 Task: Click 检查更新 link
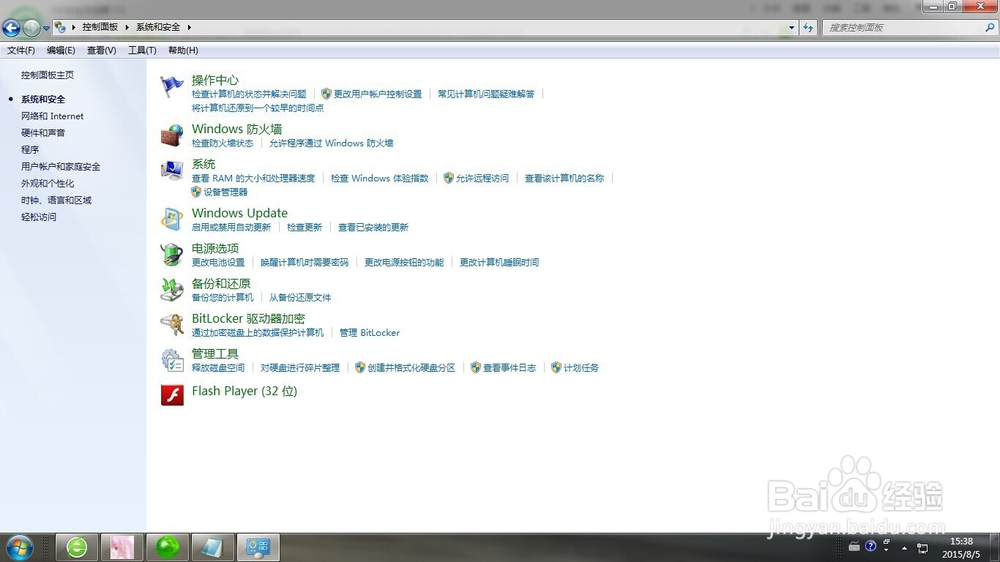[x=304, y=227]
